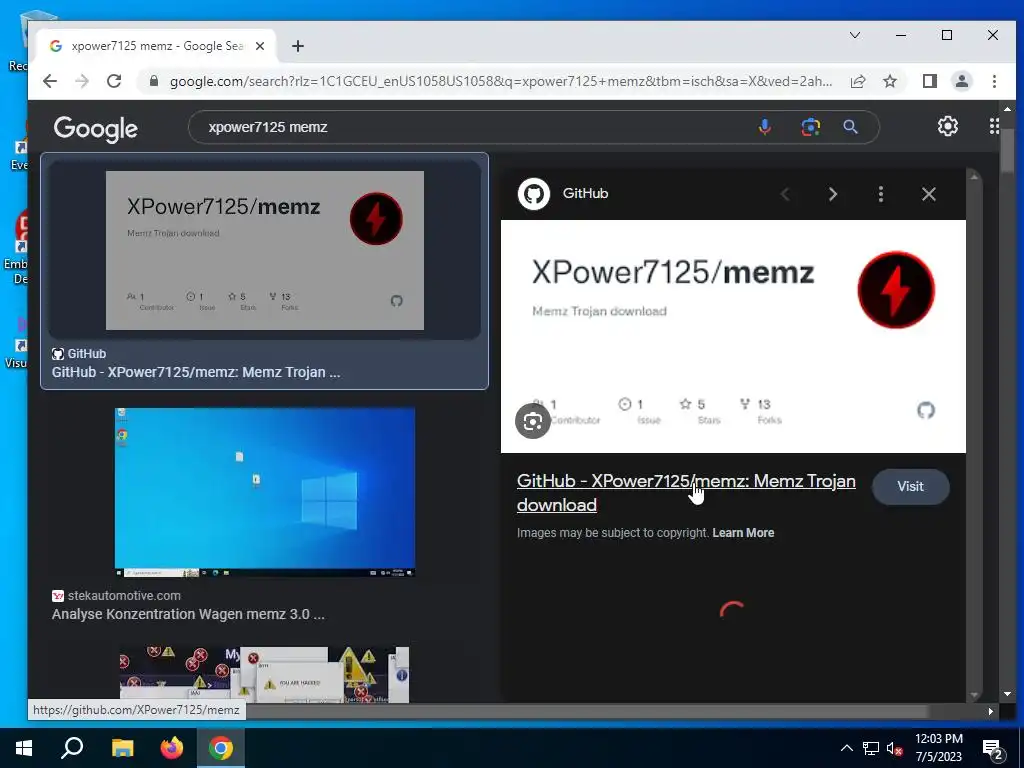Click the preview panel's scroll-down arrow

point(975,695)
